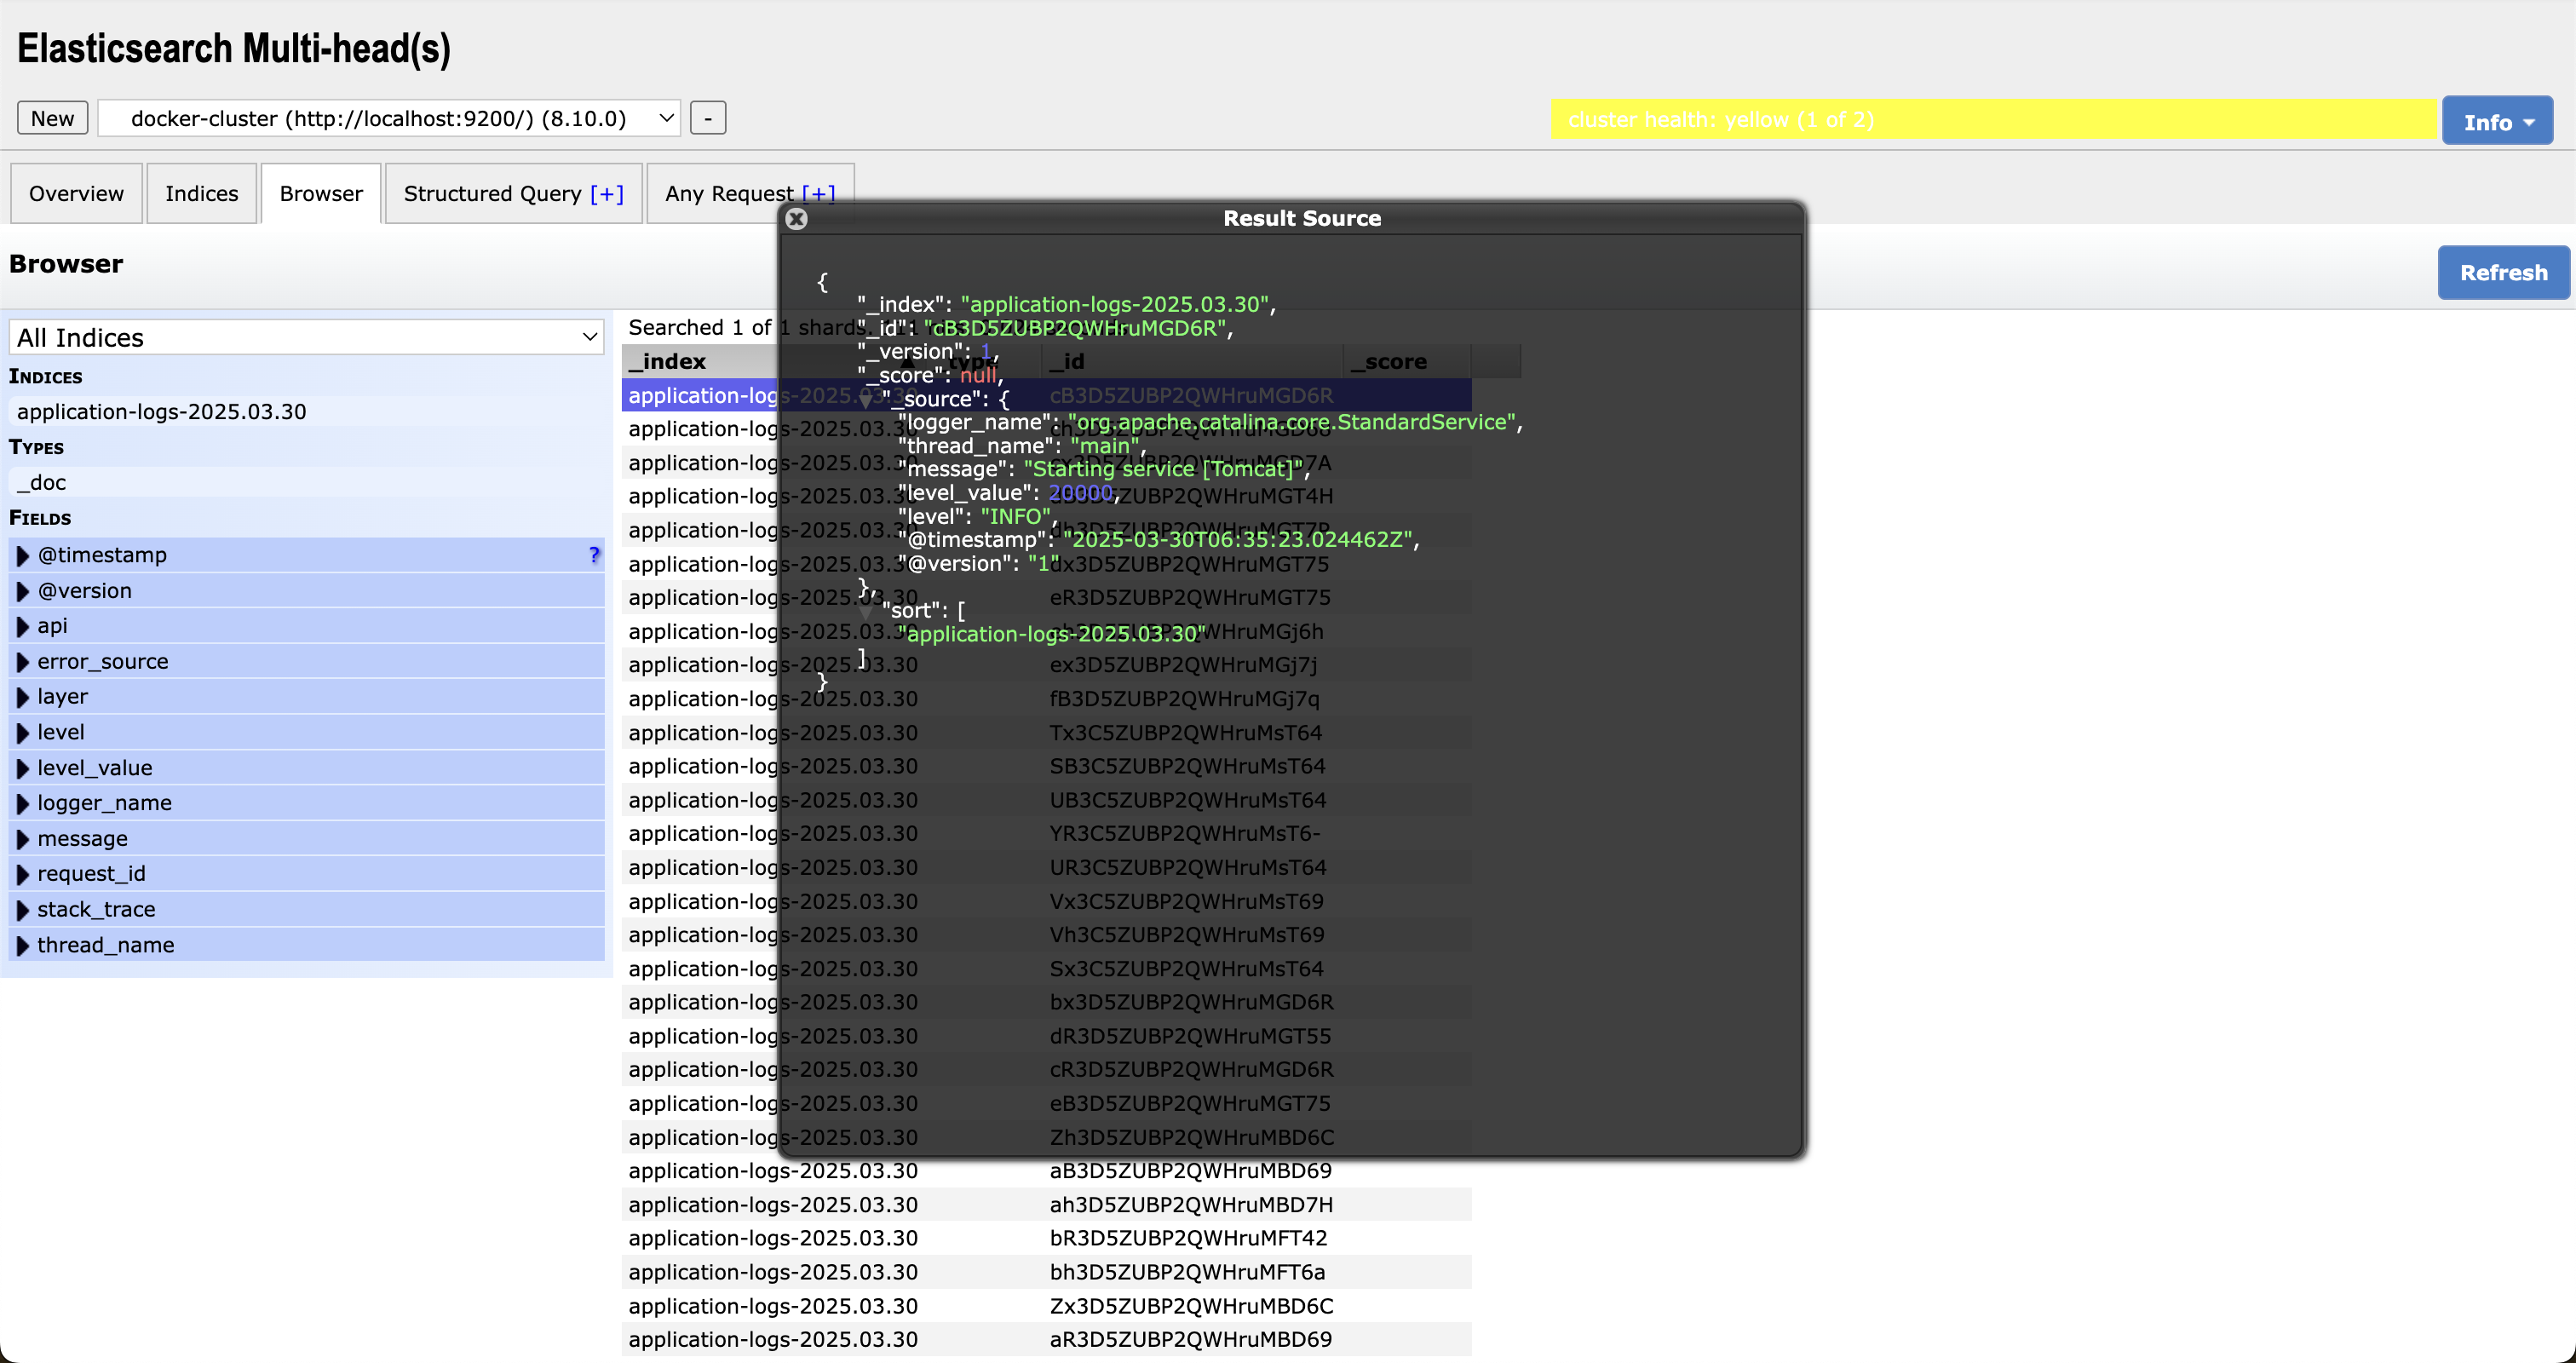Image resolution: width=2576 pixels, height=1363 pixels.
Task: Click the Elasticsearch Multi-head(s) title
Action: pos(234,48)
